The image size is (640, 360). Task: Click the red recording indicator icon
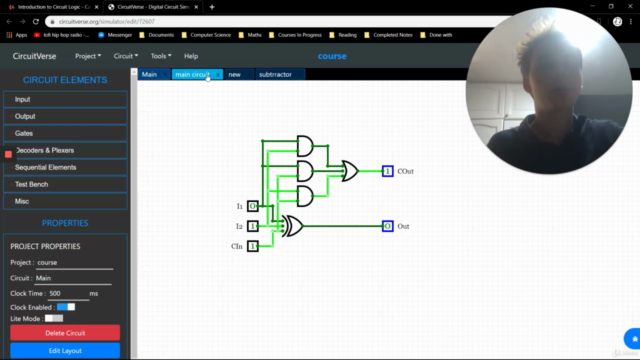pyautogui.click(x=8, y=154)
